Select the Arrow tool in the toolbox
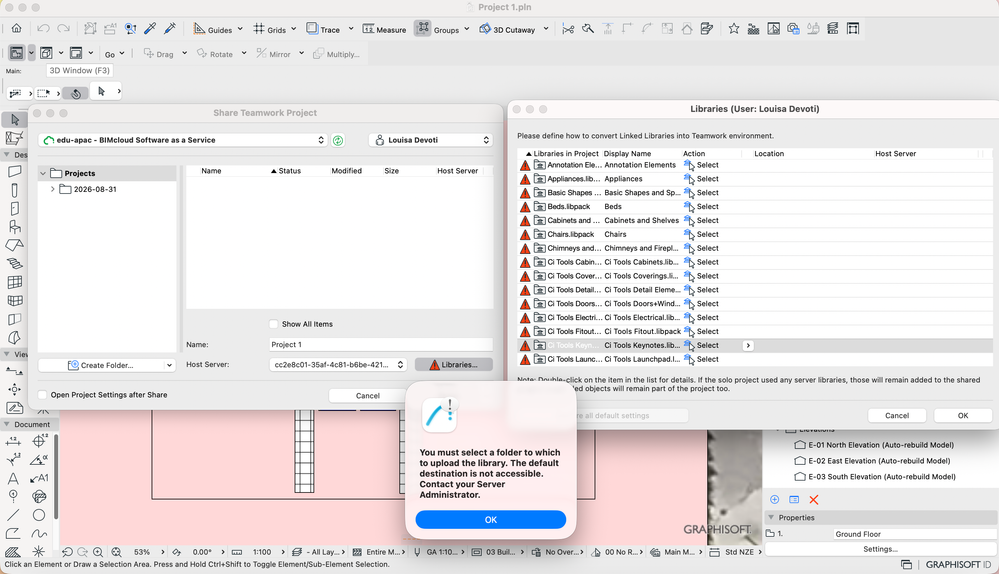Screen dimensions: 999x574 coord(15,119)
